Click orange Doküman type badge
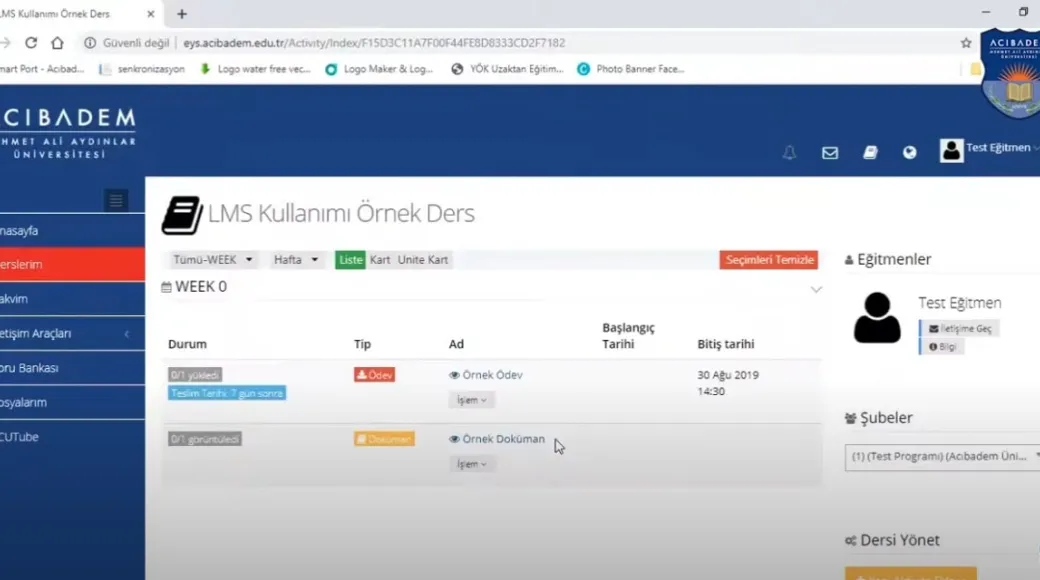The height and width of the screenshot is (580, 1040). tap(384, 439)
